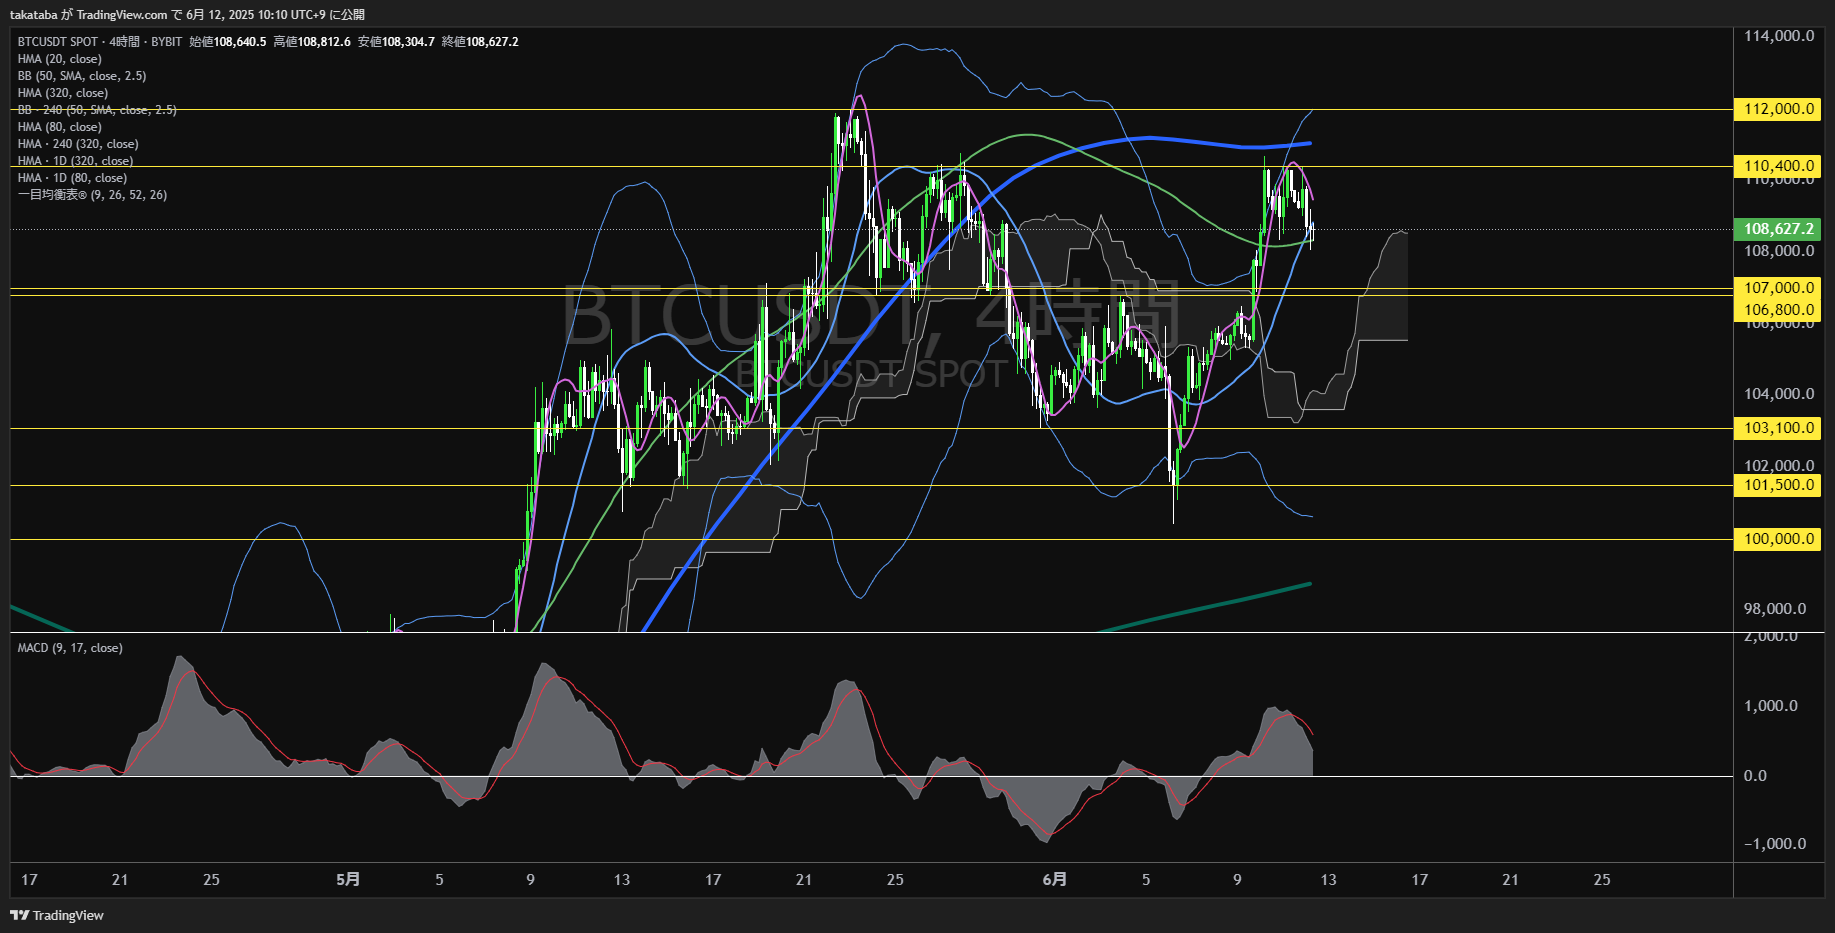1835x933 pixels.
Task: Click the yellow 112,000.0 price label
Action: pyautogui.click(x=1779, y=109)
